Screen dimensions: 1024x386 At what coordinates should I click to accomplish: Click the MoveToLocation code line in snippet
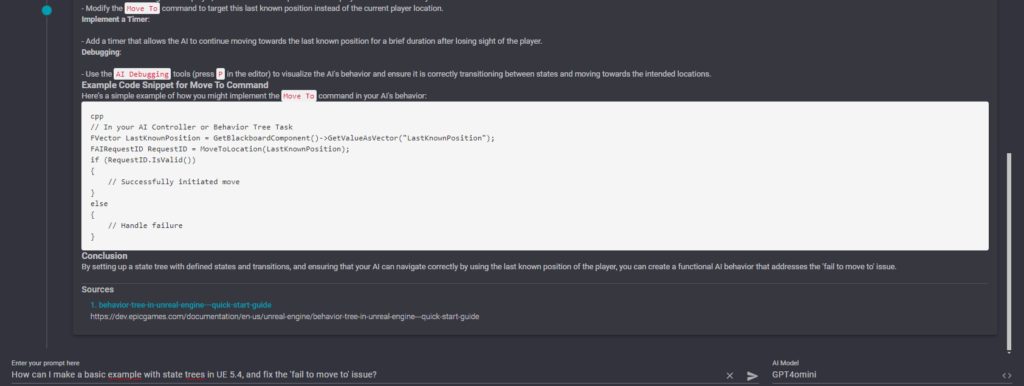[x=220, y=149]
